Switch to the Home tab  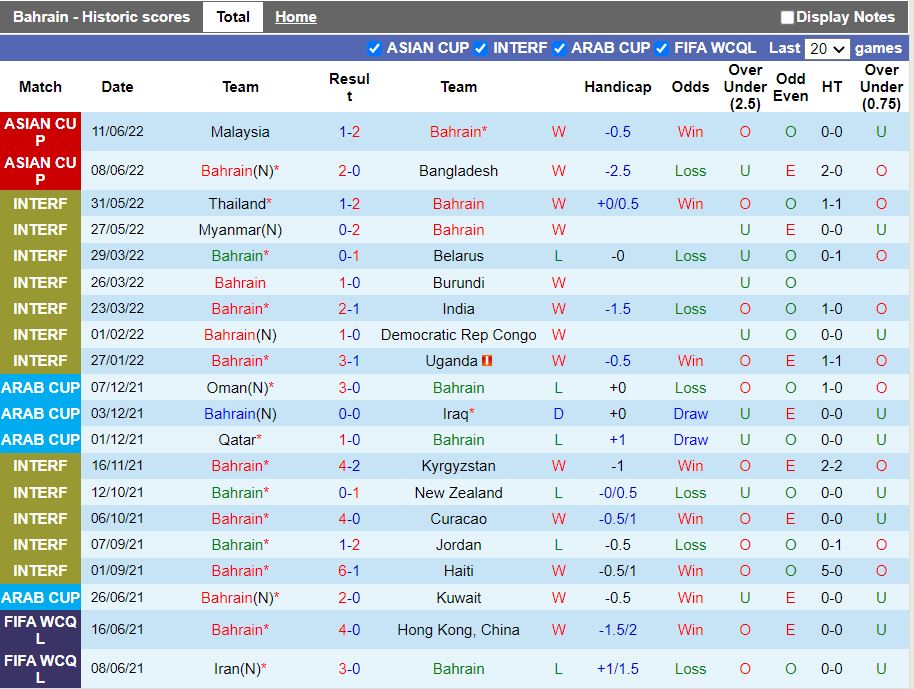click(295, 17)
